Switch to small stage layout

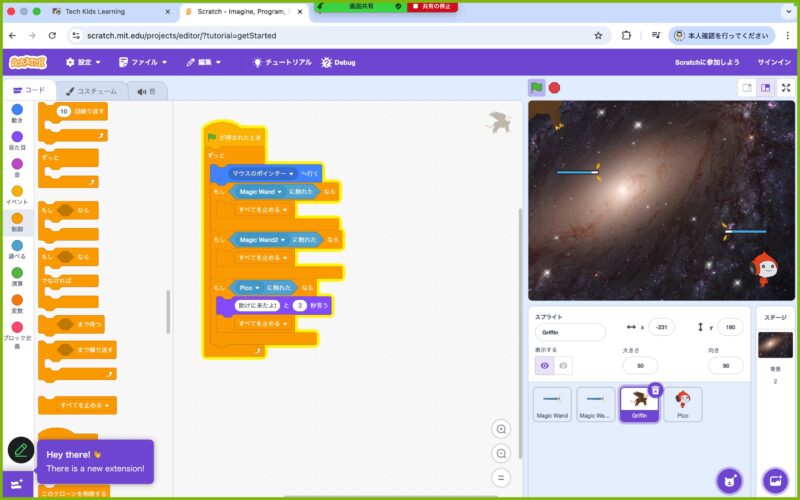coord(746,88)
